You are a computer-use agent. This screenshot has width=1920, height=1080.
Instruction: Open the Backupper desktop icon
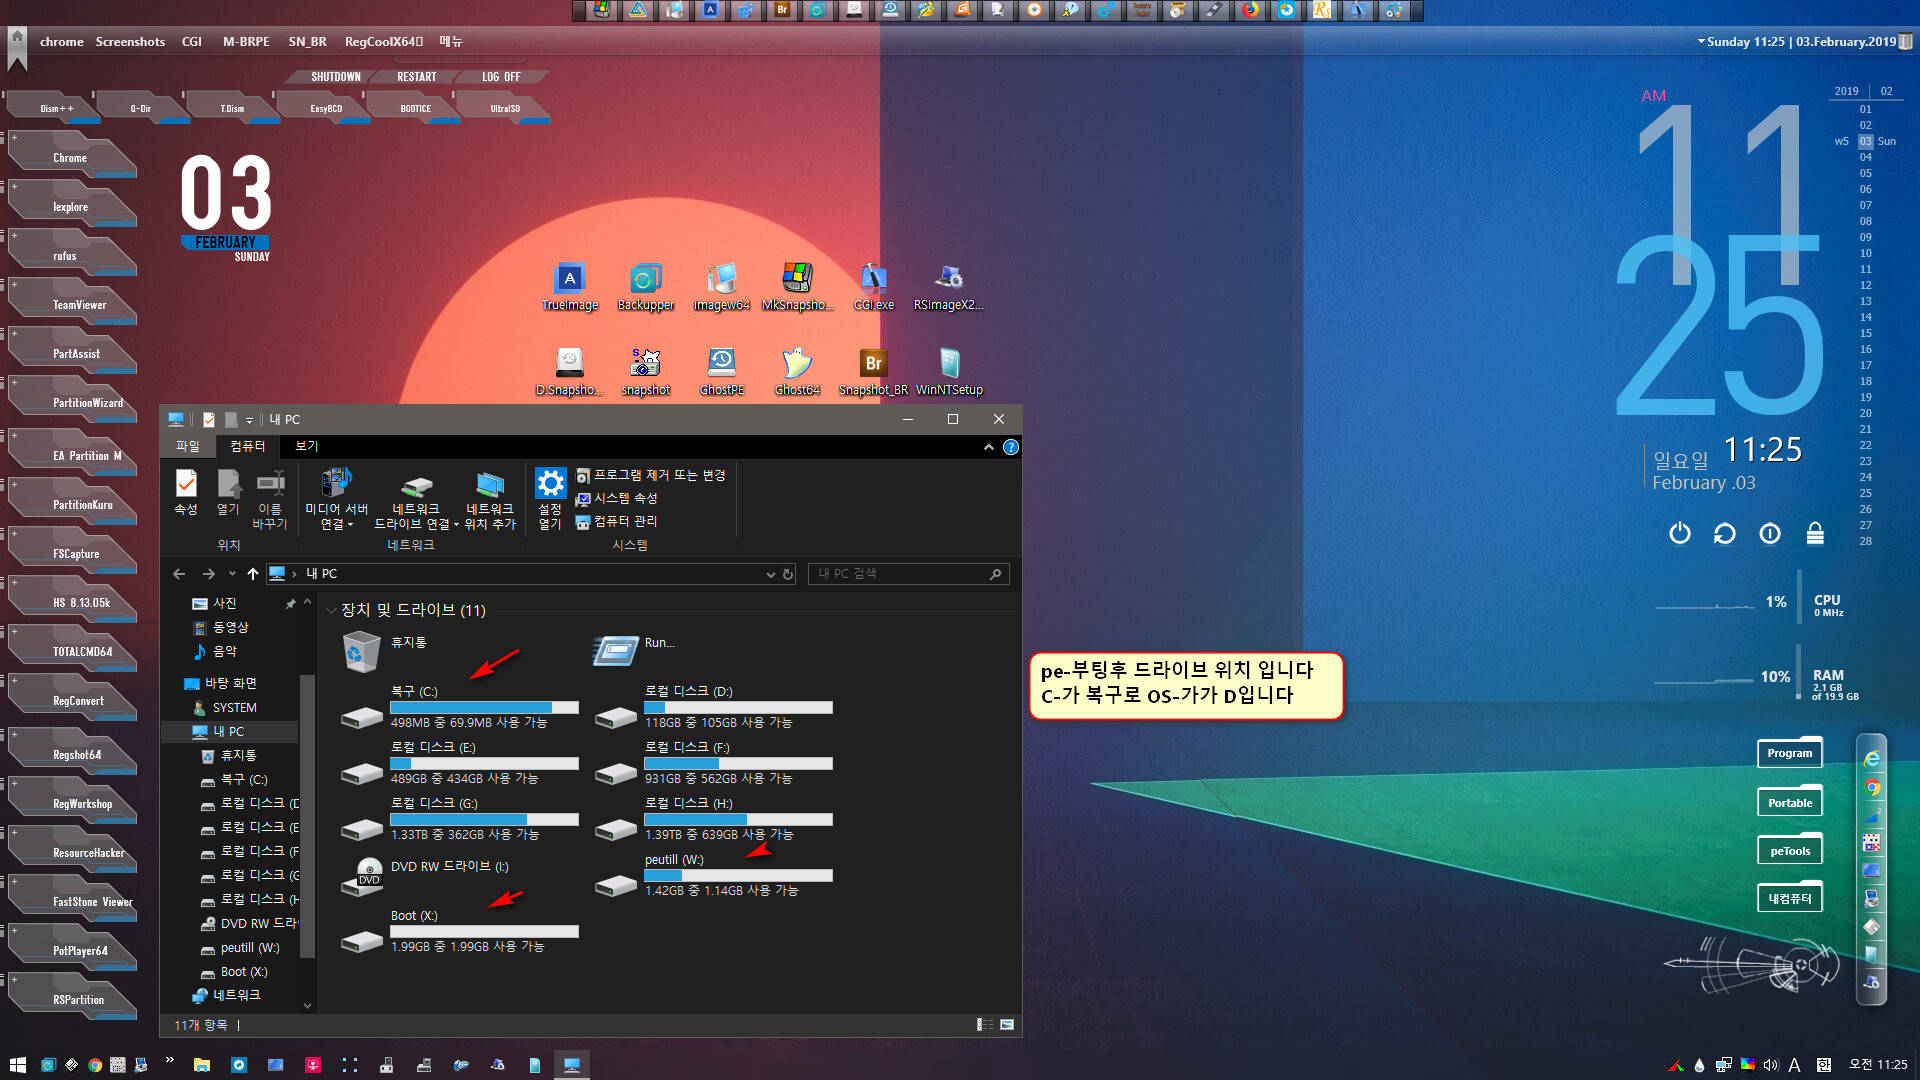(x=645, y=287)
